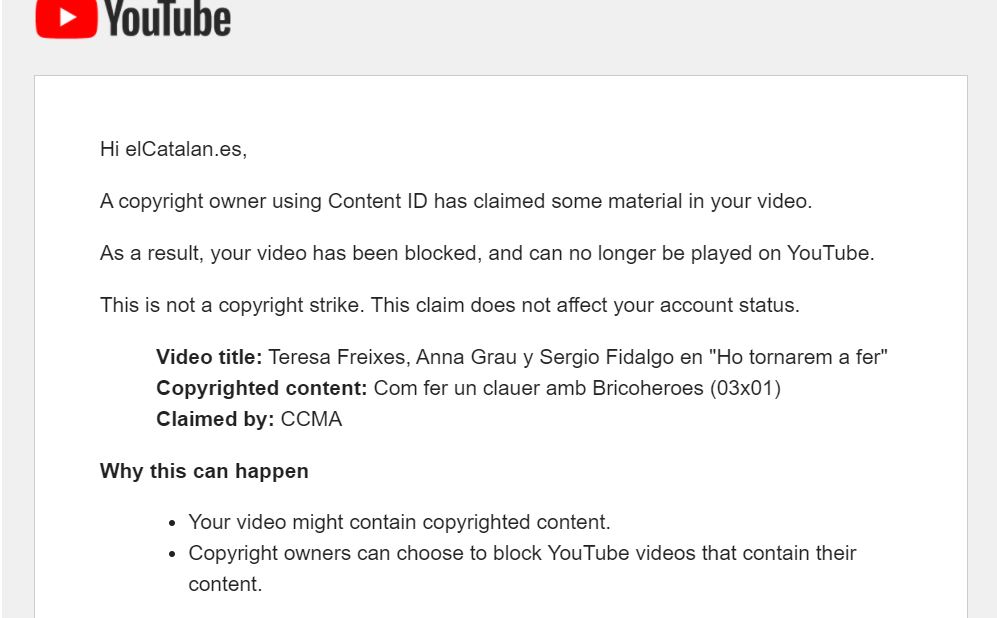
Task: Click the red YouTube play logo icon
Action: coord(66,18)
